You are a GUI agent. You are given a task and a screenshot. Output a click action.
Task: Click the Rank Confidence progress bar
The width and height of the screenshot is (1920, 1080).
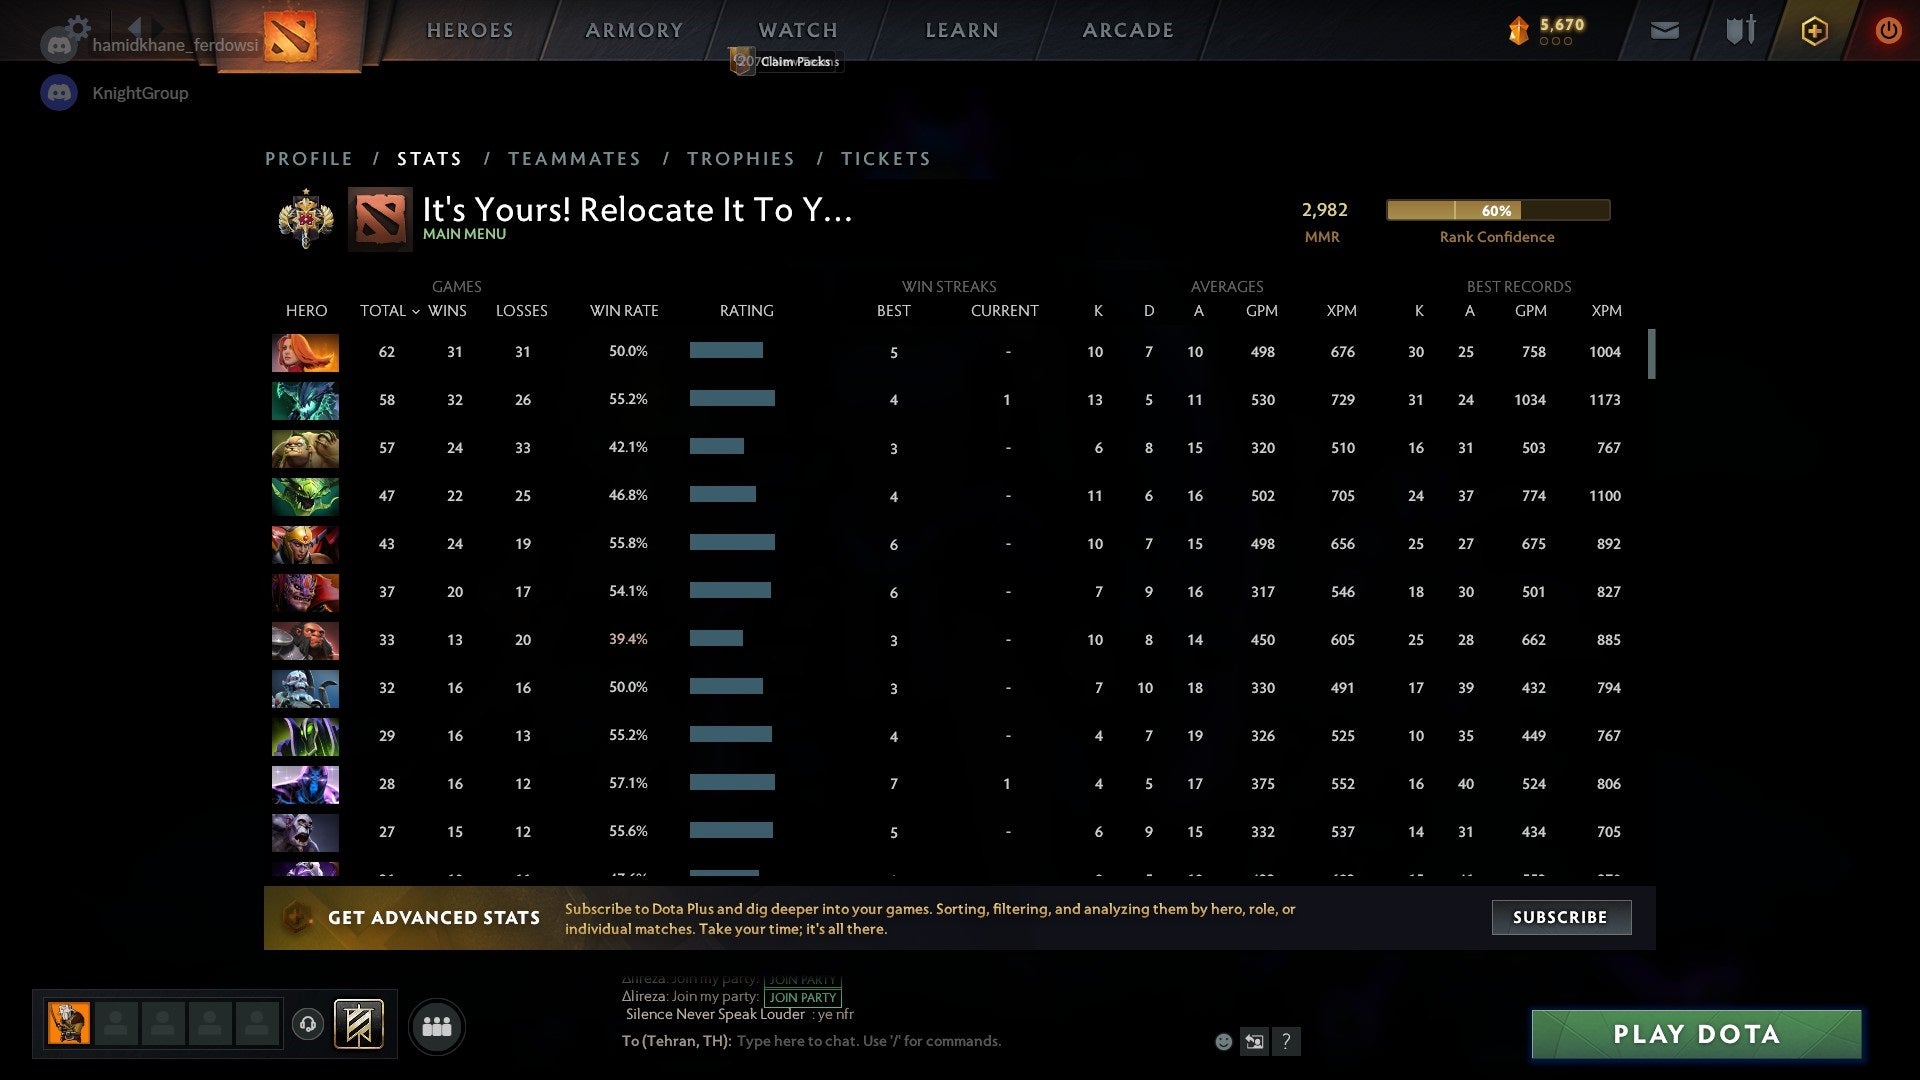coord(1497,210)
